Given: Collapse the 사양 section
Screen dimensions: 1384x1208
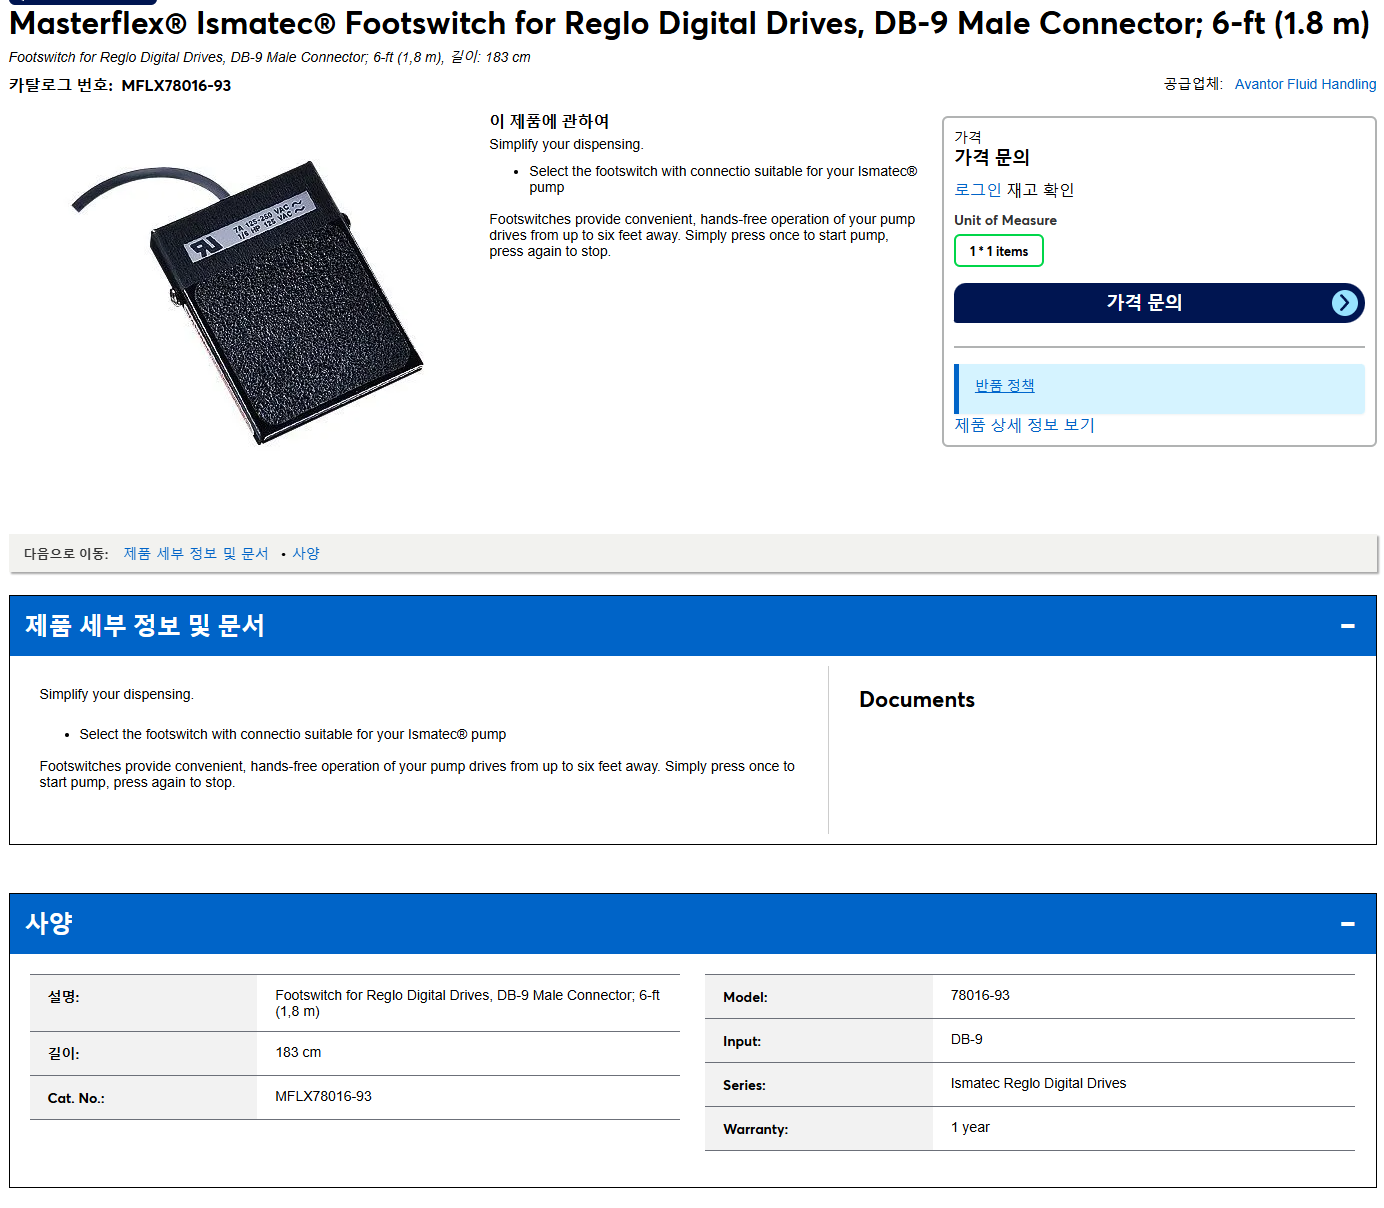Looking at the screenshot, I should (x=1348, y=924).
